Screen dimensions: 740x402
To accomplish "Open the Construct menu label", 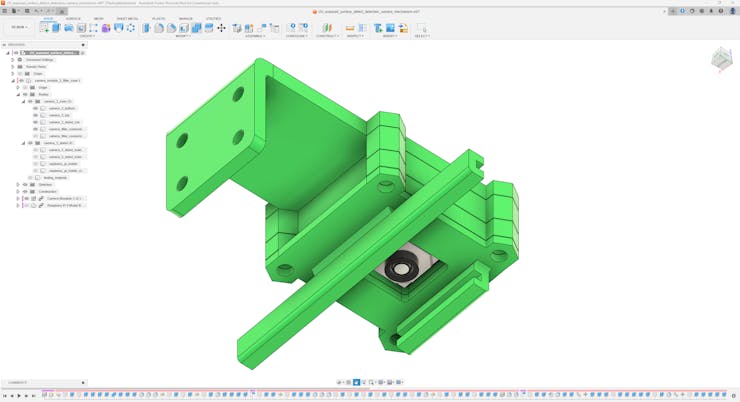I will click(x=327, y=36).
